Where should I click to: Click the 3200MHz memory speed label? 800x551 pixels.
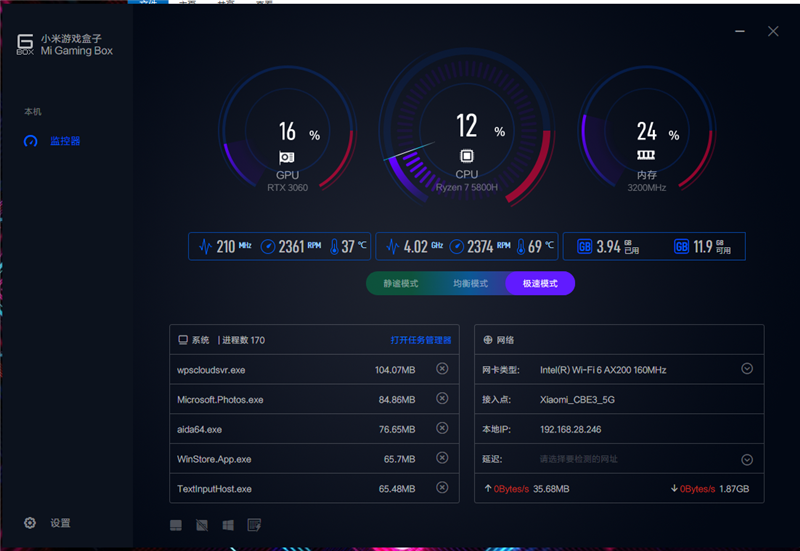pyautogui.click(x=646, y=188)
